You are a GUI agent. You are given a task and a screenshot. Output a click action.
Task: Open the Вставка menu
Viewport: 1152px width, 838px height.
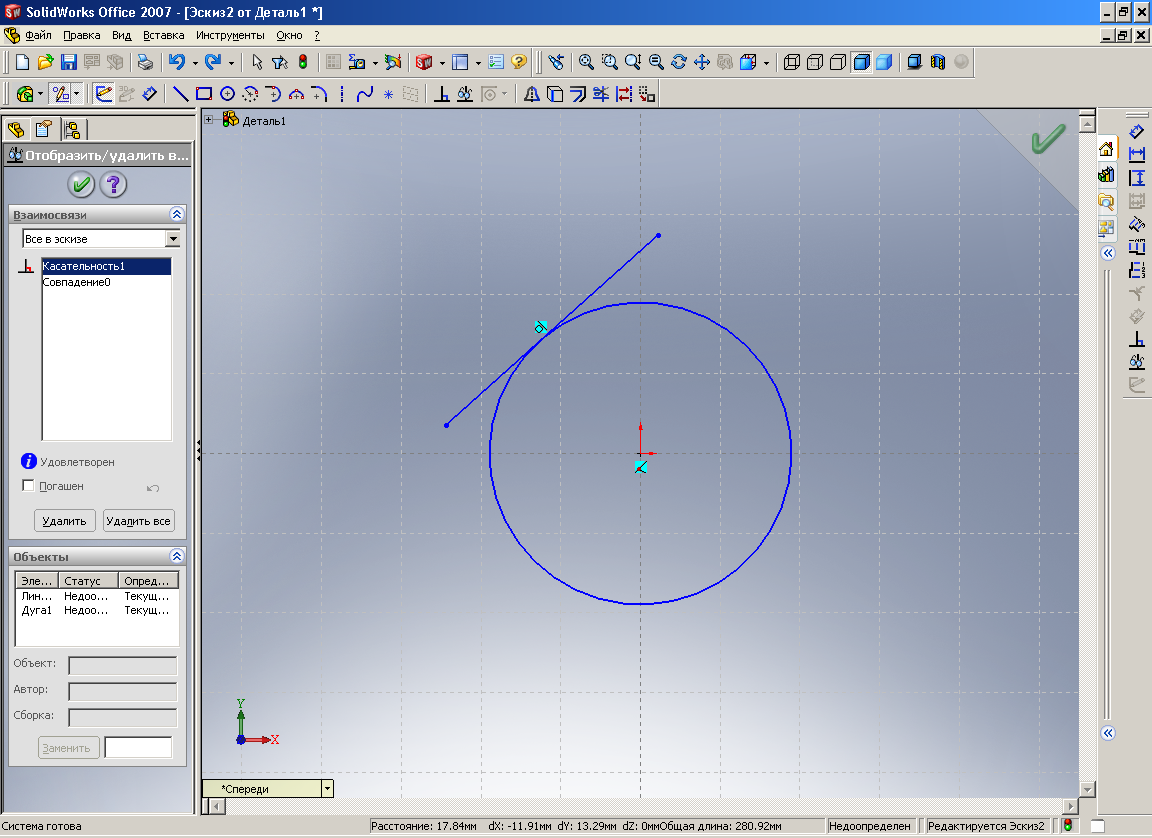pyautogui.click(x=163, y=35)
